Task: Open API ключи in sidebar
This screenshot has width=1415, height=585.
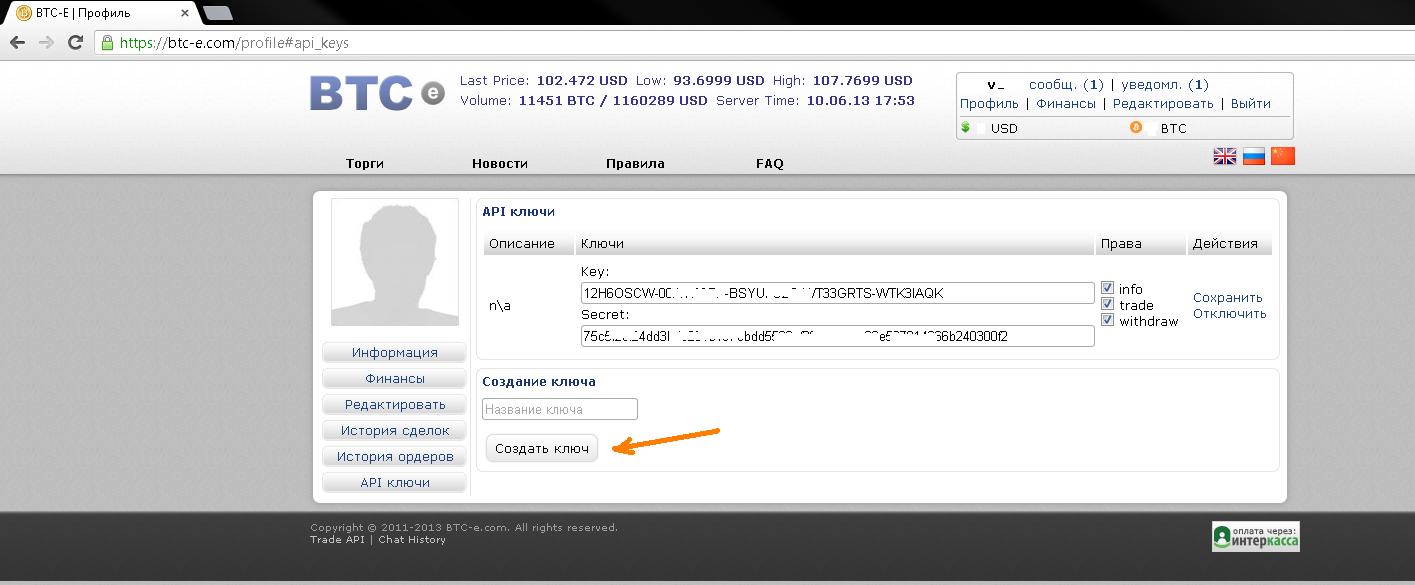Action: coord(395,483)
